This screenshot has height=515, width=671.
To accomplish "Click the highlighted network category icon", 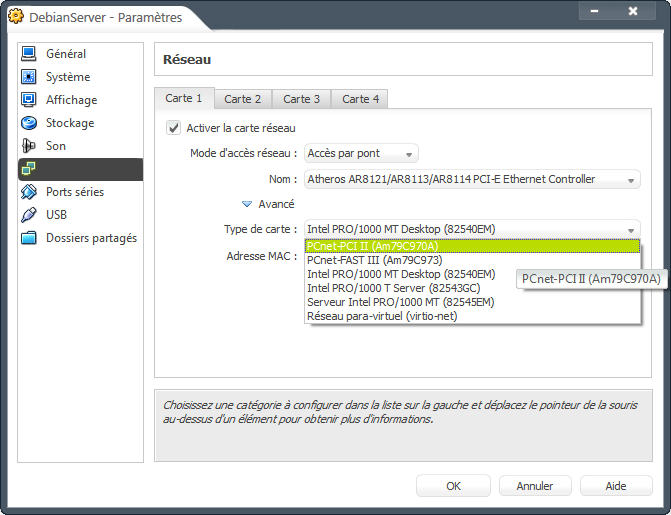I will [x=29, y=169].
